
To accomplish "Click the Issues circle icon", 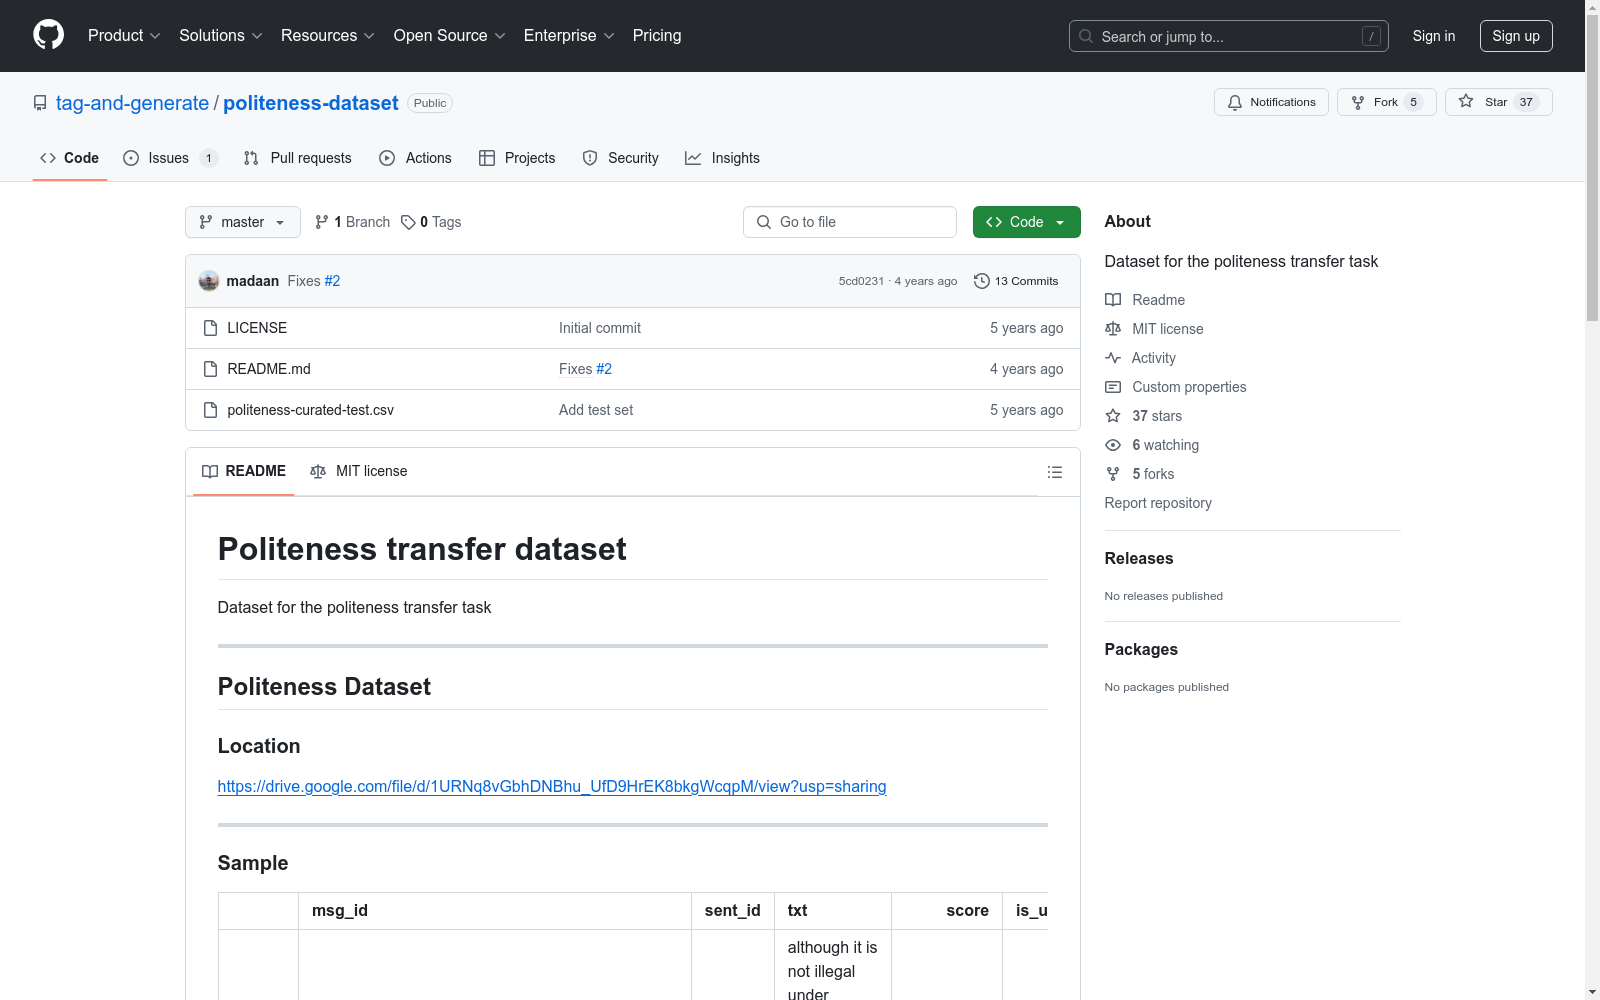I will (x=131, y=158).
